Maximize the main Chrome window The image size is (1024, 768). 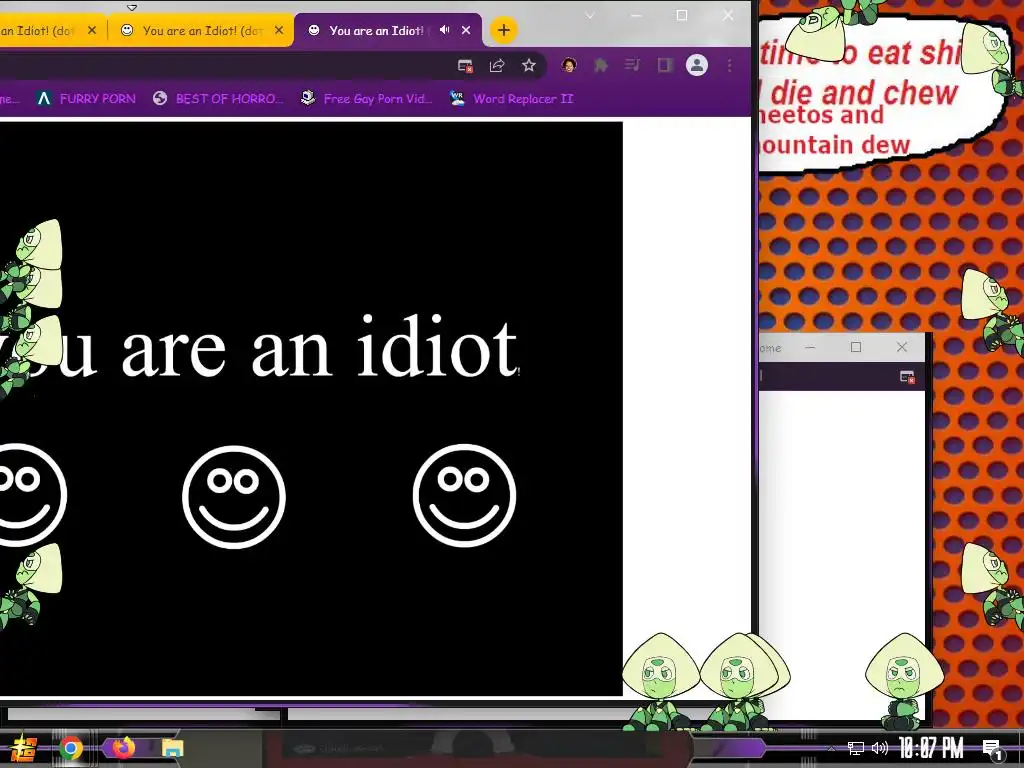pyautogui.click(x=682, y=16)
